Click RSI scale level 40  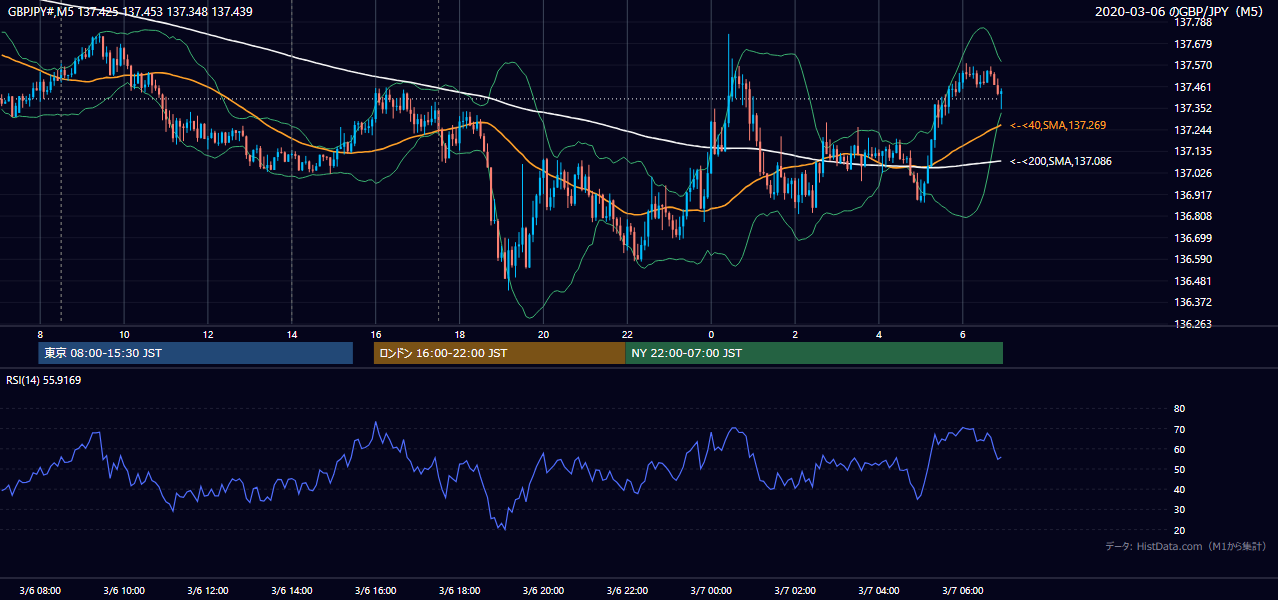pos(1179,489)
